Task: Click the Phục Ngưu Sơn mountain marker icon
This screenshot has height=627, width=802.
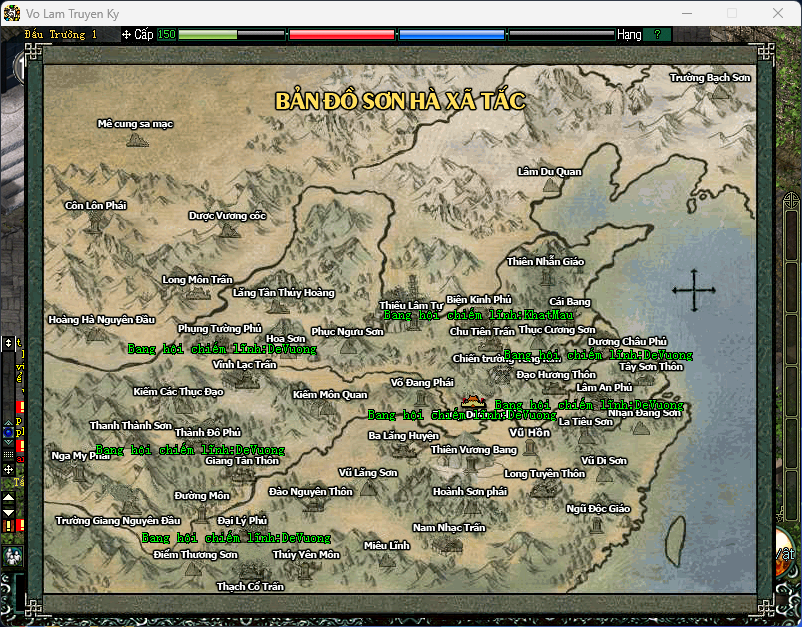Action: [x=348, y=346]
